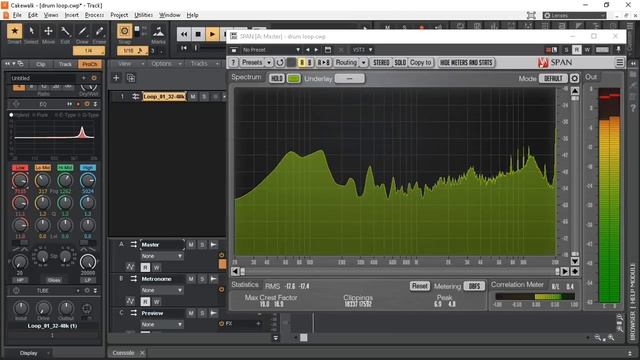Toggle the green spectrum enable button
640x360 pixels.
(293, 78)
